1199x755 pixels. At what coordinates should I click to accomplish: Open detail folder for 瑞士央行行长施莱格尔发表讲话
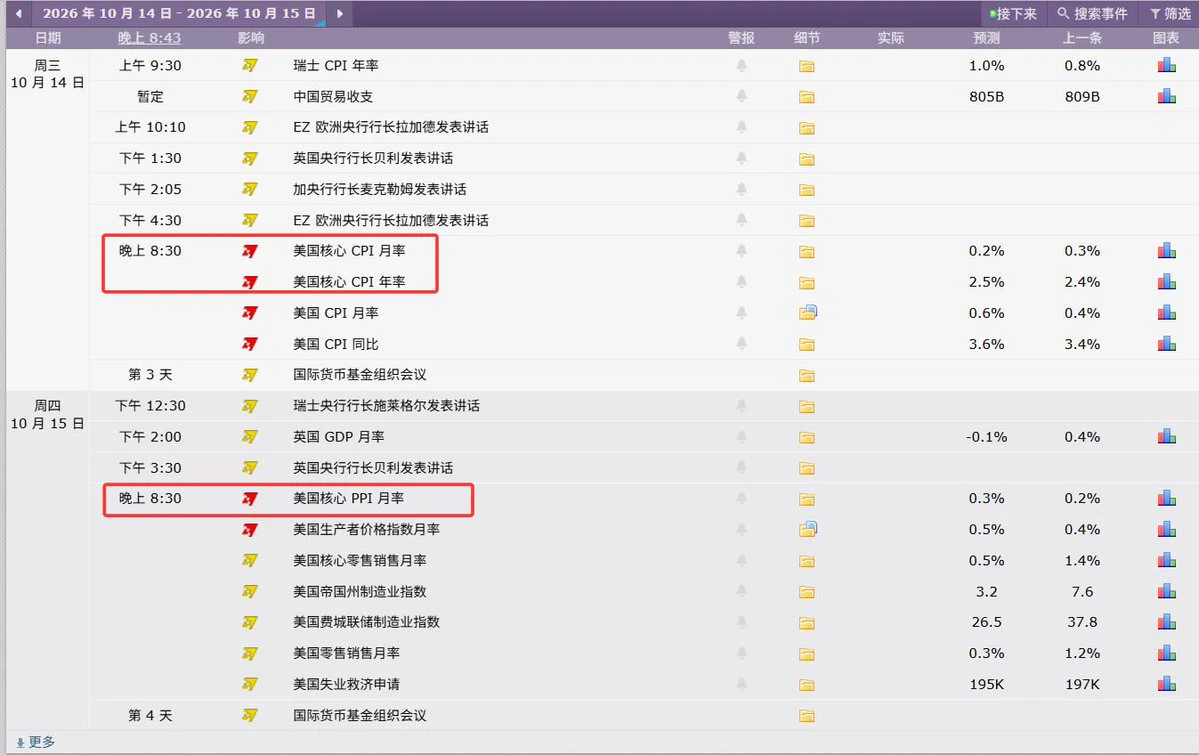point(807,407)
